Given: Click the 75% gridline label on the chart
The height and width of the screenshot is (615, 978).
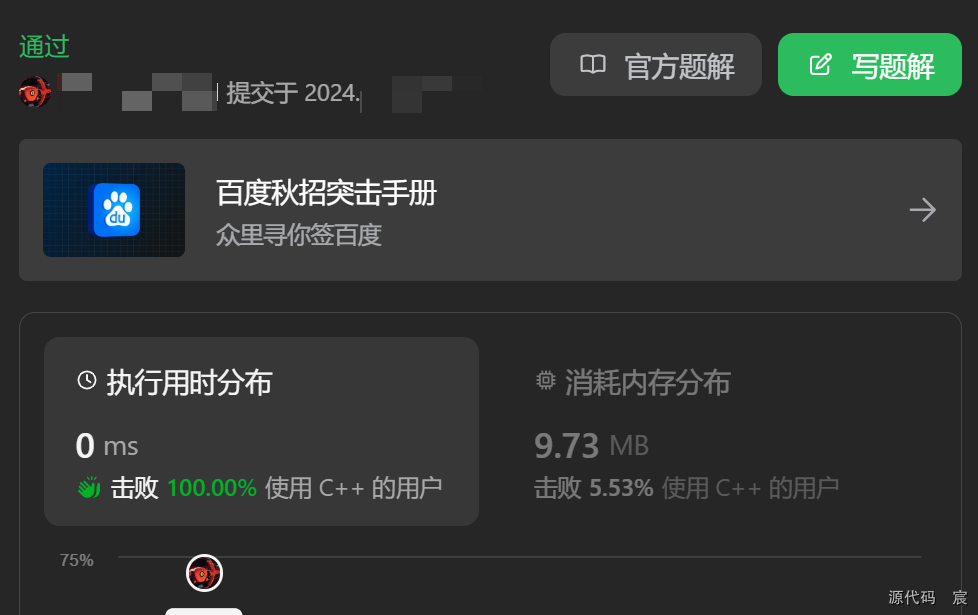Looking at the screenshot, I should (x=77, y=560).
